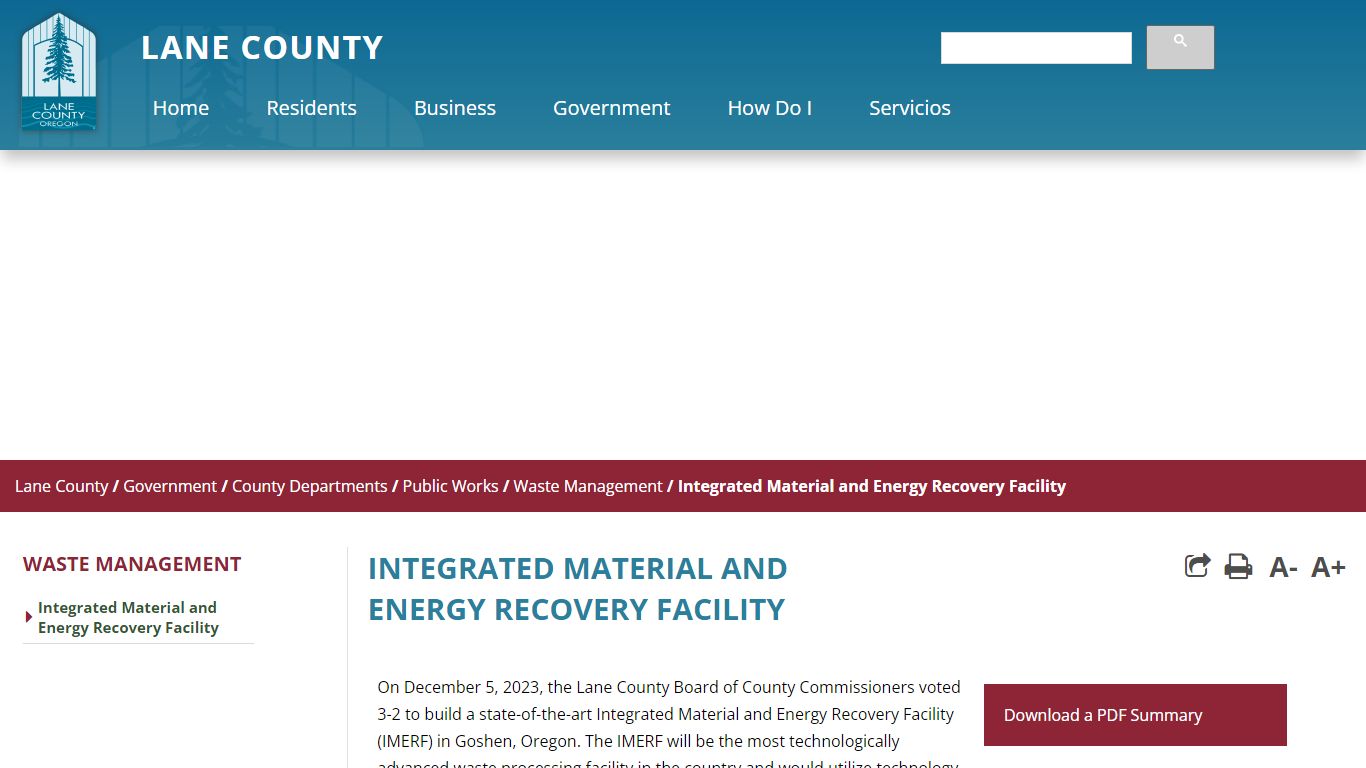Open the Servicios menu
1366x768 pixels.
pyautogui.click(x=910, y=108)
